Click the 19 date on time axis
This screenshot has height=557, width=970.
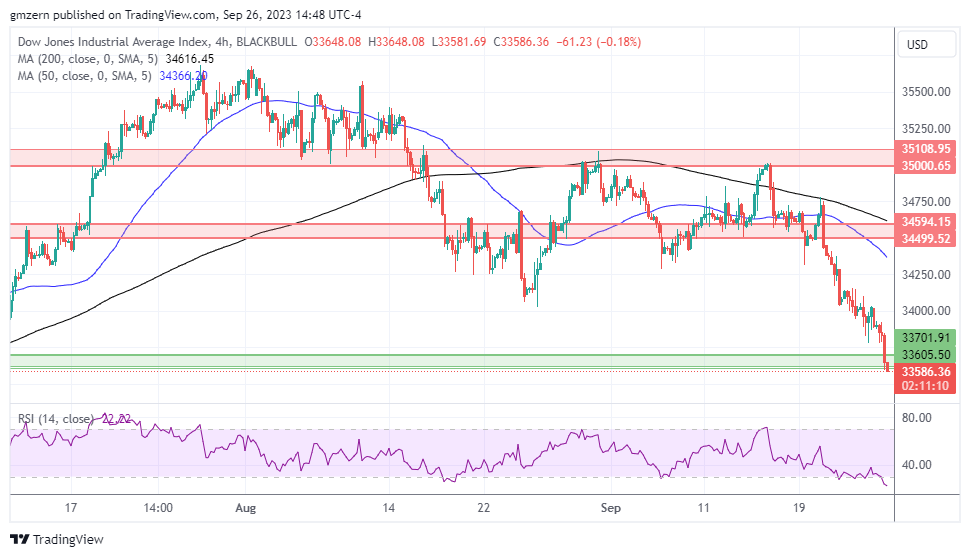pyautogui.click(x=799, y=508)
